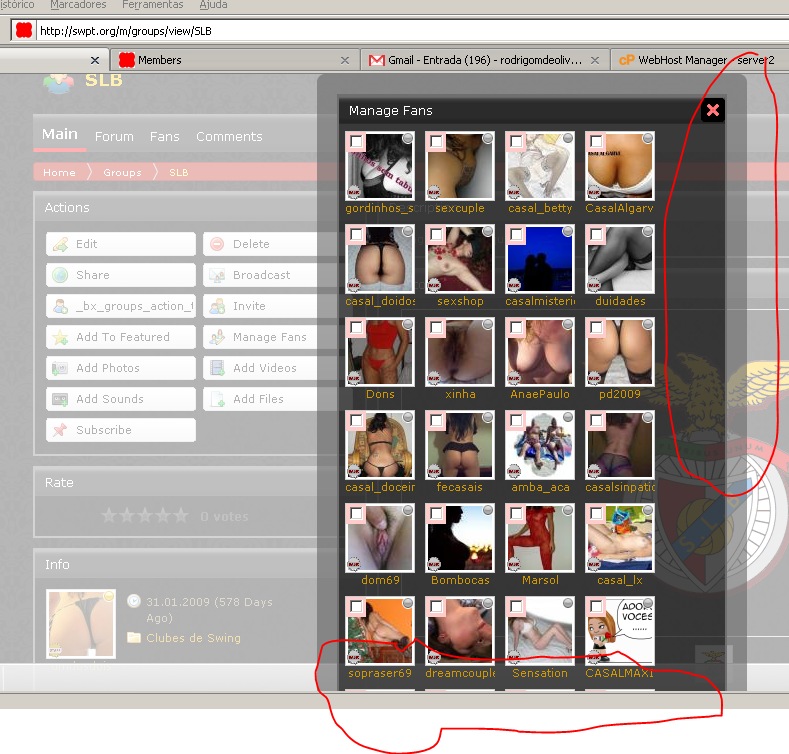This screenshot has height=754, width=789.
Task: Click the clock icon beside the creation date
Action: tap(134, 601)
